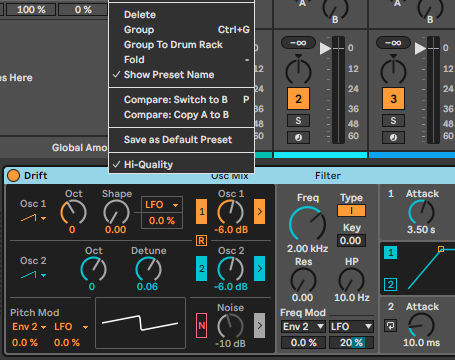Toggle Noise filter routing arrow
The width and height of the screenshot is (455, 360).
(x=260, y=325)
